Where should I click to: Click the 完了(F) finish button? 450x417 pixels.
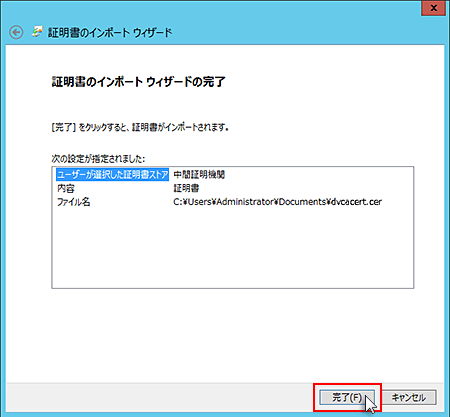tap(347, 397)
